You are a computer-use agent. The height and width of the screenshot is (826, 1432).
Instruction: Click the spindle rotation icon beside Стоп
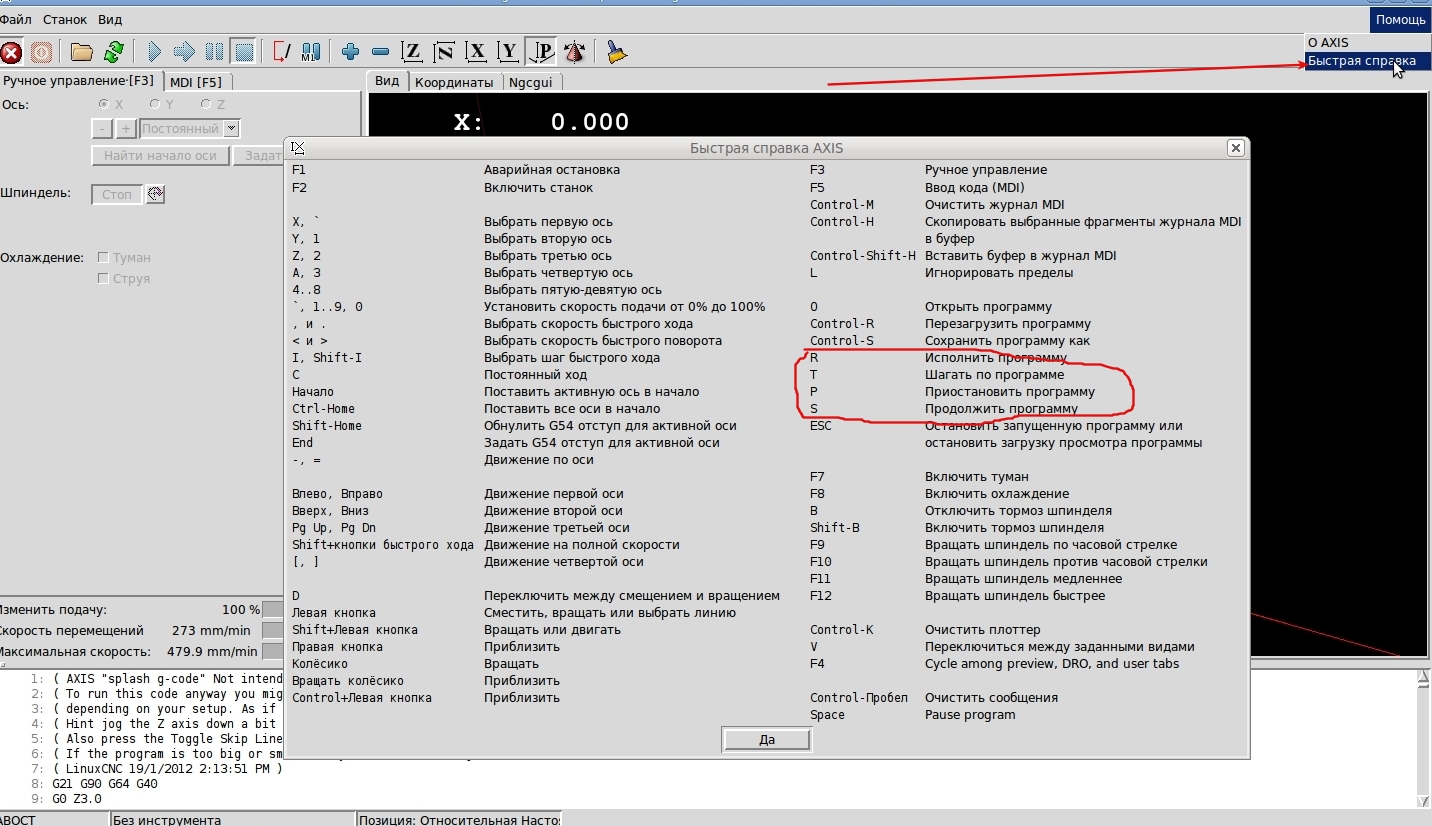point(155,194)
